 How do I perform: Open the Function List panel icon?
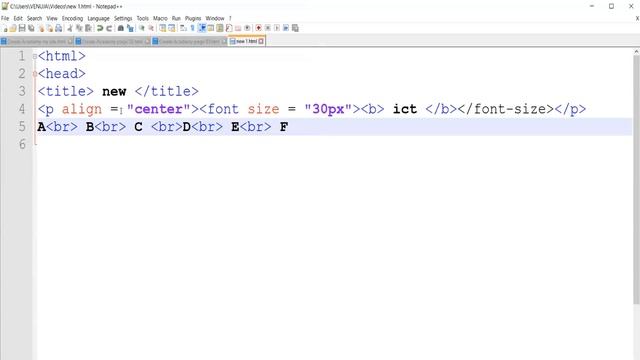[229, 28]
